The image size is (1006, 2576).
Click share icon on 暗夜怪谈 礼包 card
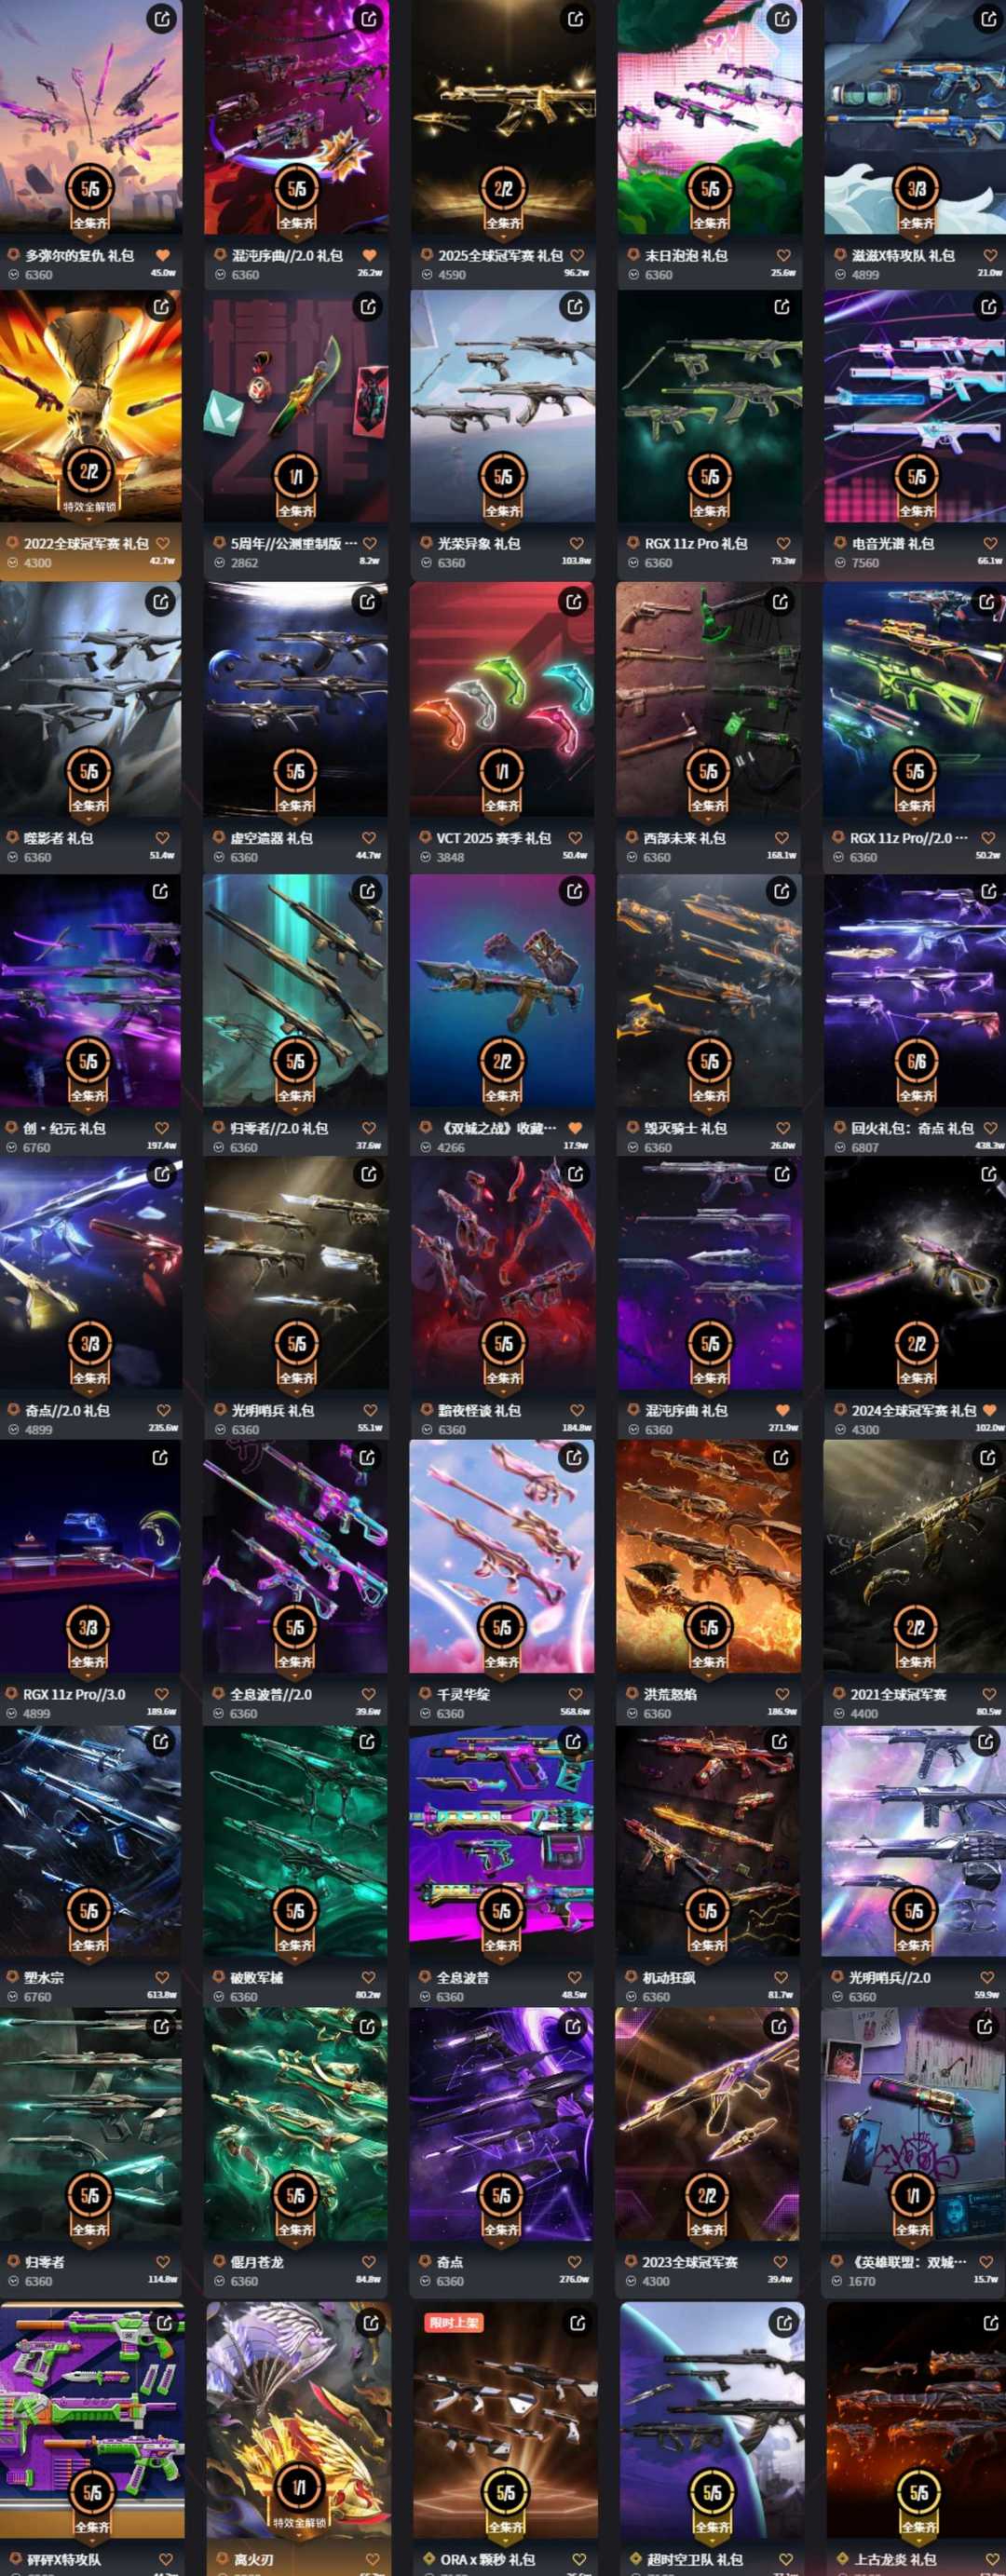pyautogui.click(x=576, y=1174)
